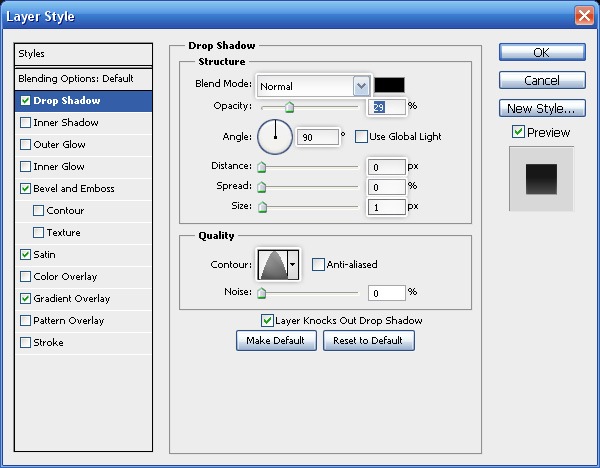This screenshot has width=600, height=468.
Task: Enable the Texture checkbox
Action: [38, 233]
